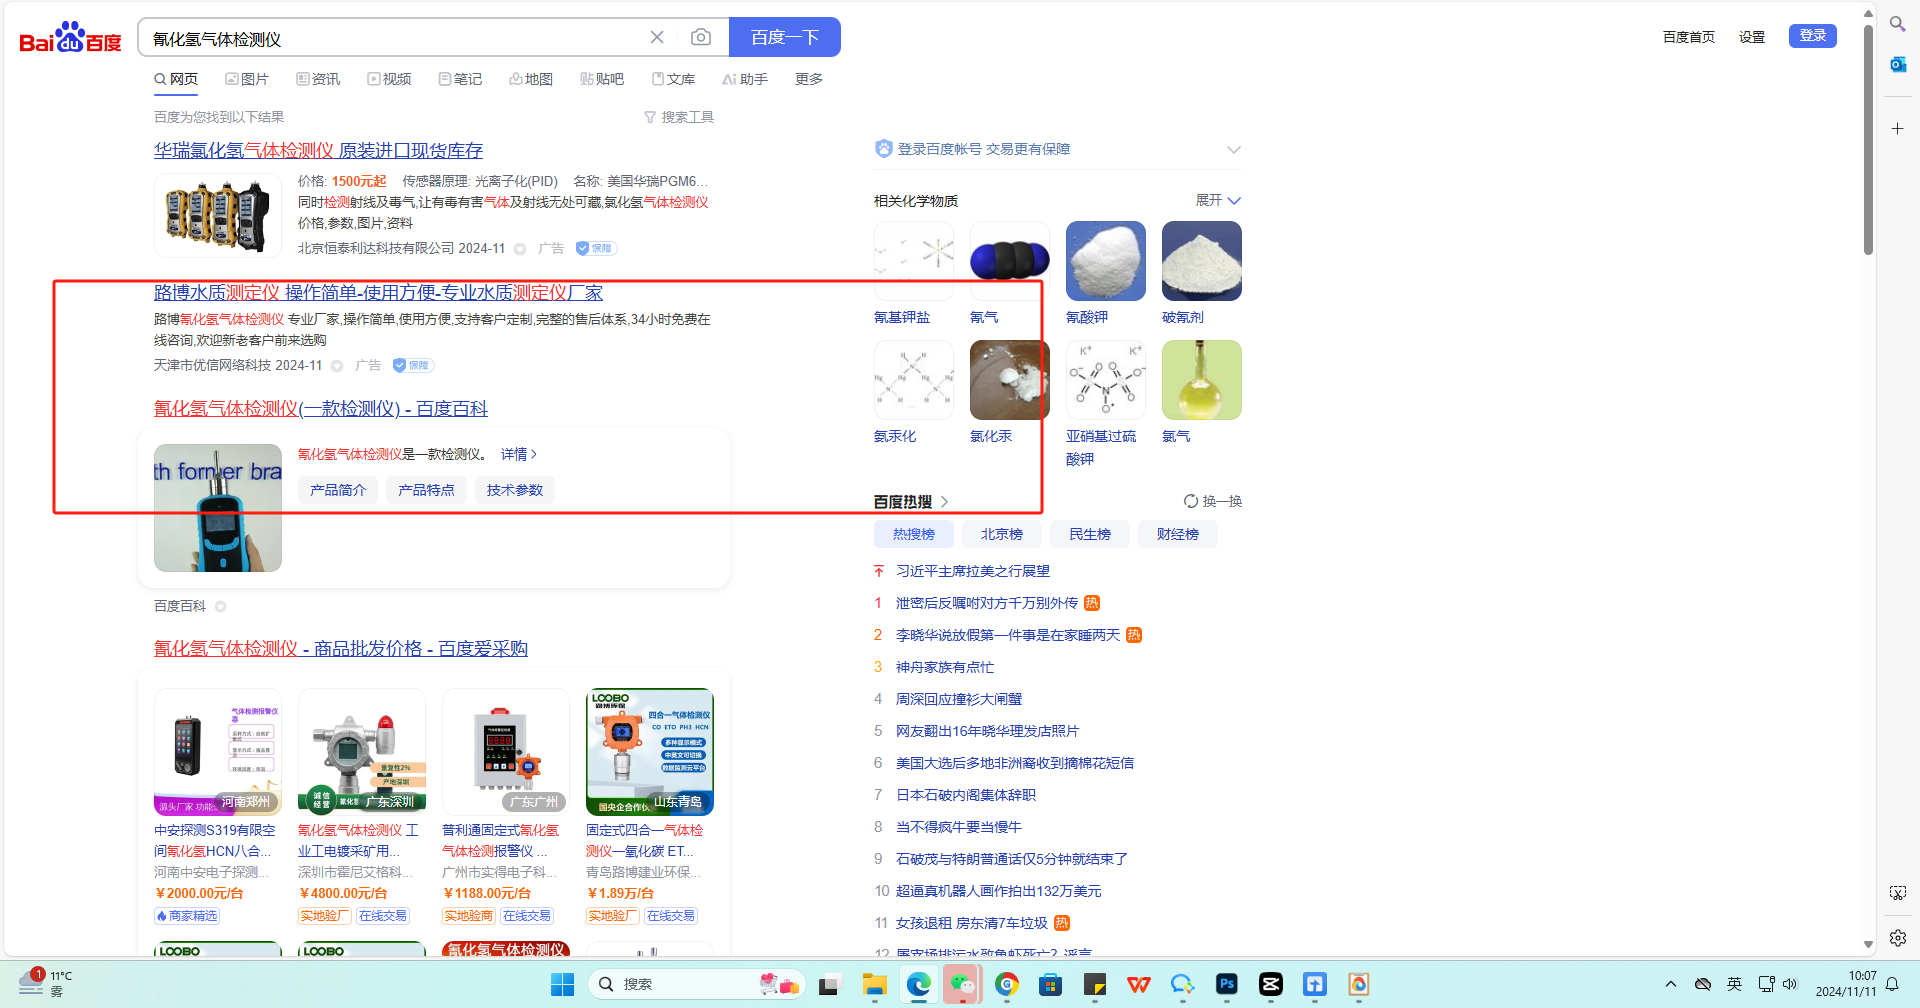Open the 百度百科 氰化氢气体检测仪 result
The height and width of the screenshot is (1008, 1920).
pos(321,408)
